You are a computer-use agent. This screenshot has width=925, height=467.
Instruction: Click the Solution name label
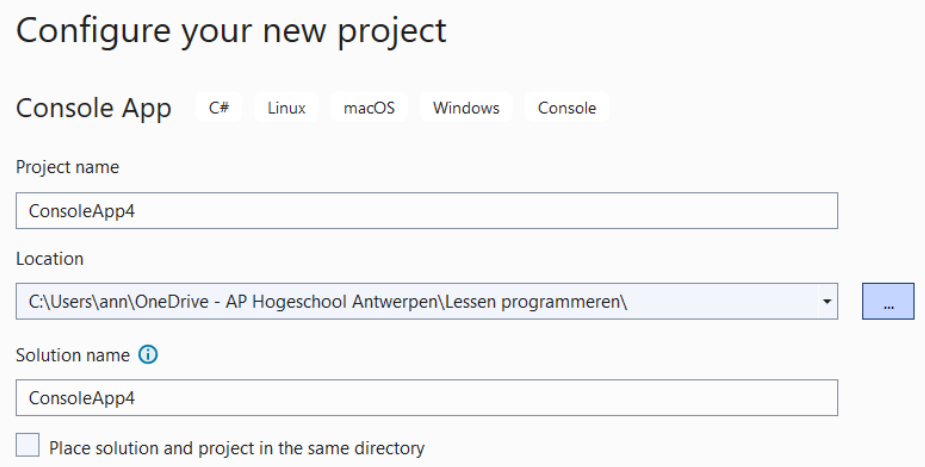click(x=73, y=355)
